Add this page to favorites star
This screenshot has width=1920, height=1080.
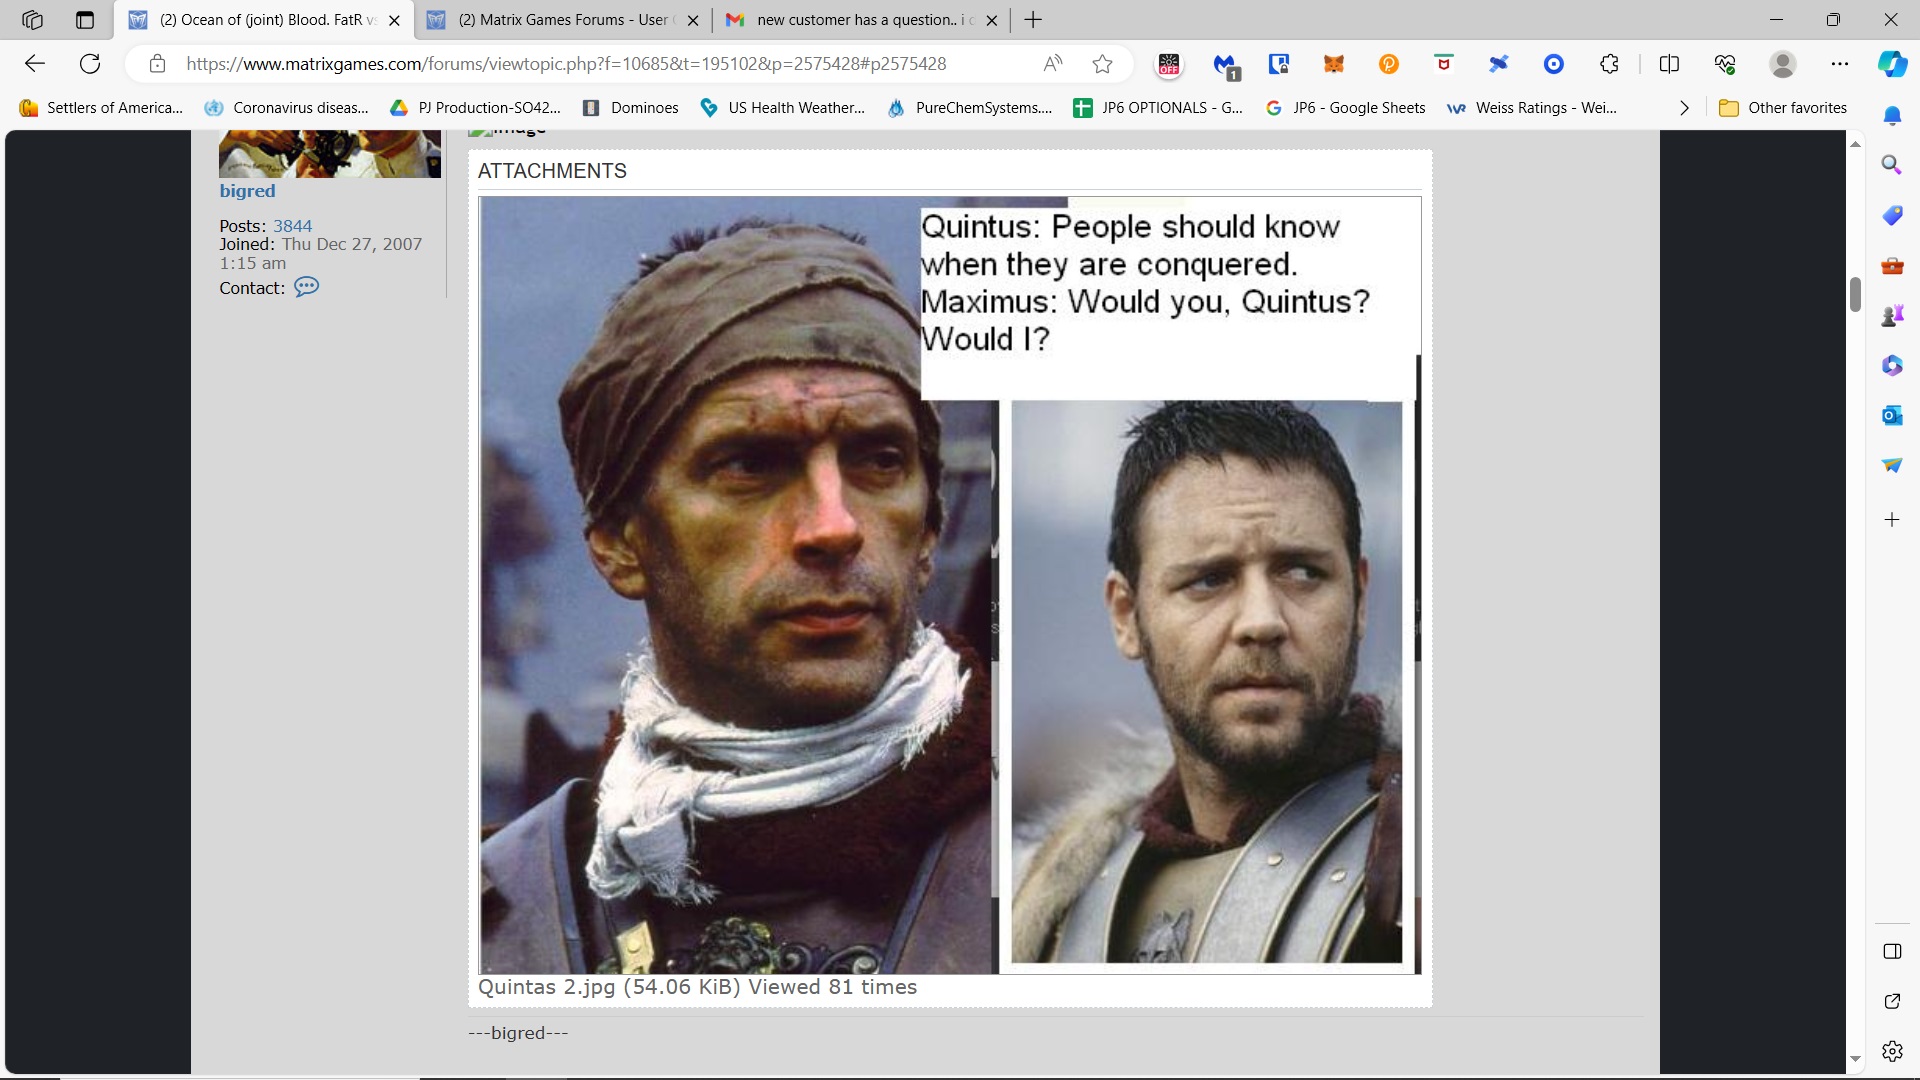tap(1103, 64)
